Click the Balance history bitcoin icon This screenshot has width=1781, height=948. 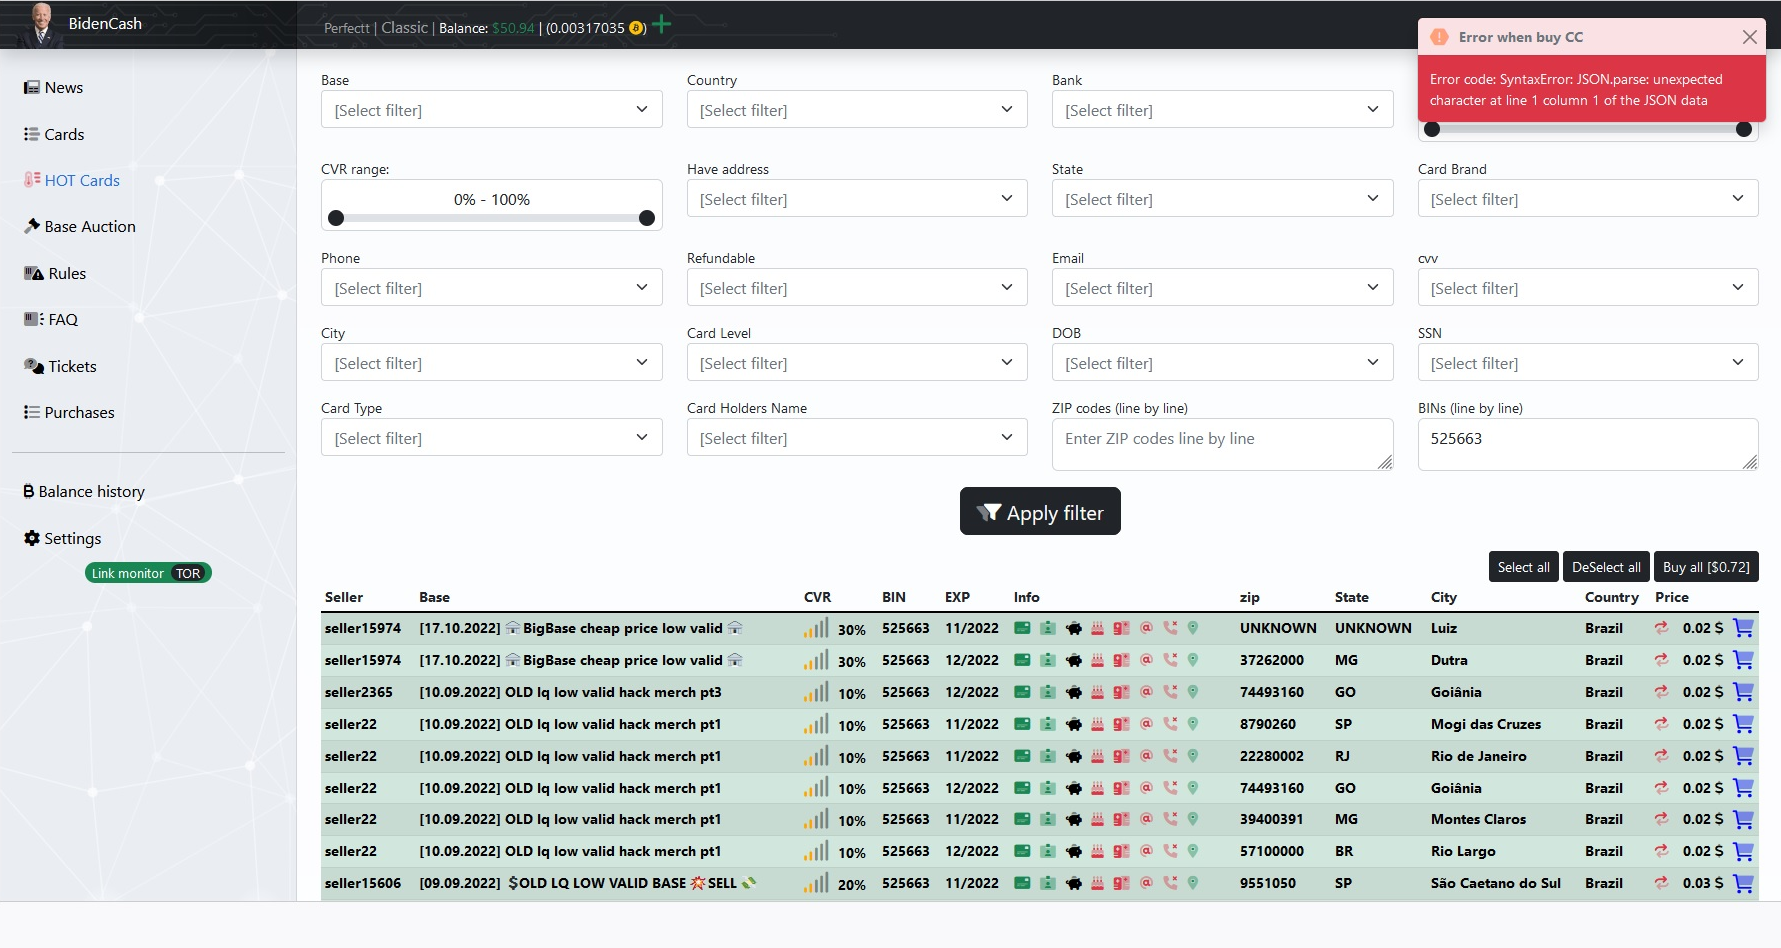coord(29,492)
